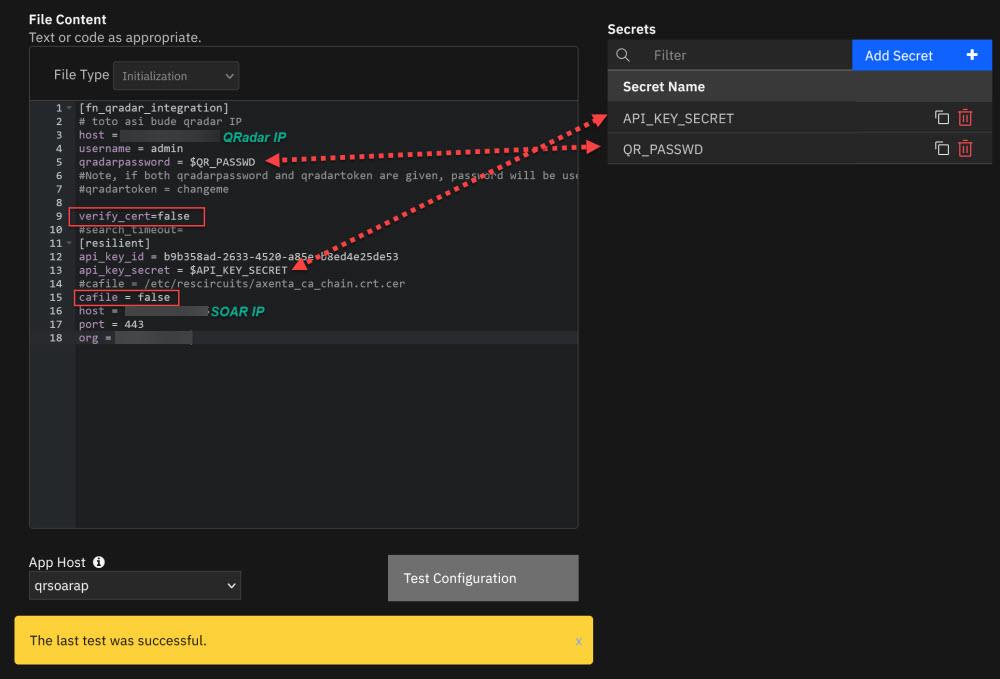Click the Add Secret button
Viewport: 1000px width, 679px height.
pos(899,55)
